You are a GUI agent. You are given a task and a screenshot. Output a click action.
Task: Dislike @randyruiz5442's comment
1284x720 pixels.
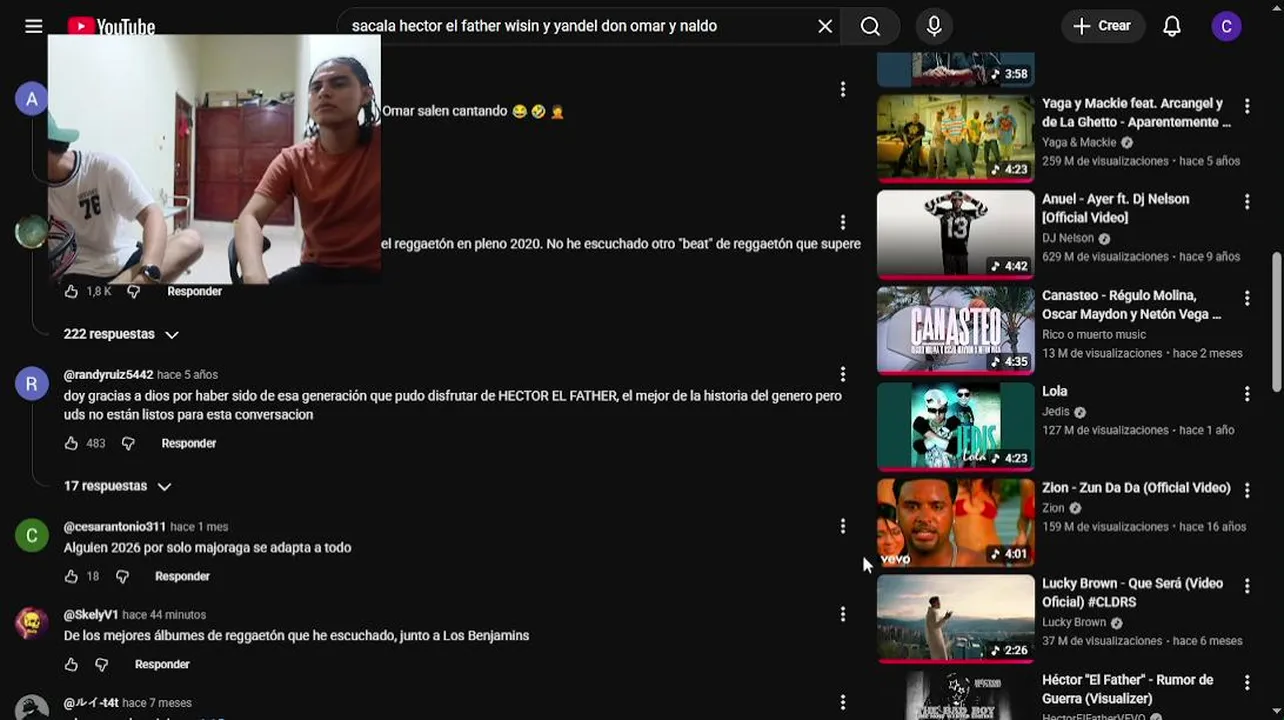(x=128, y=443)
